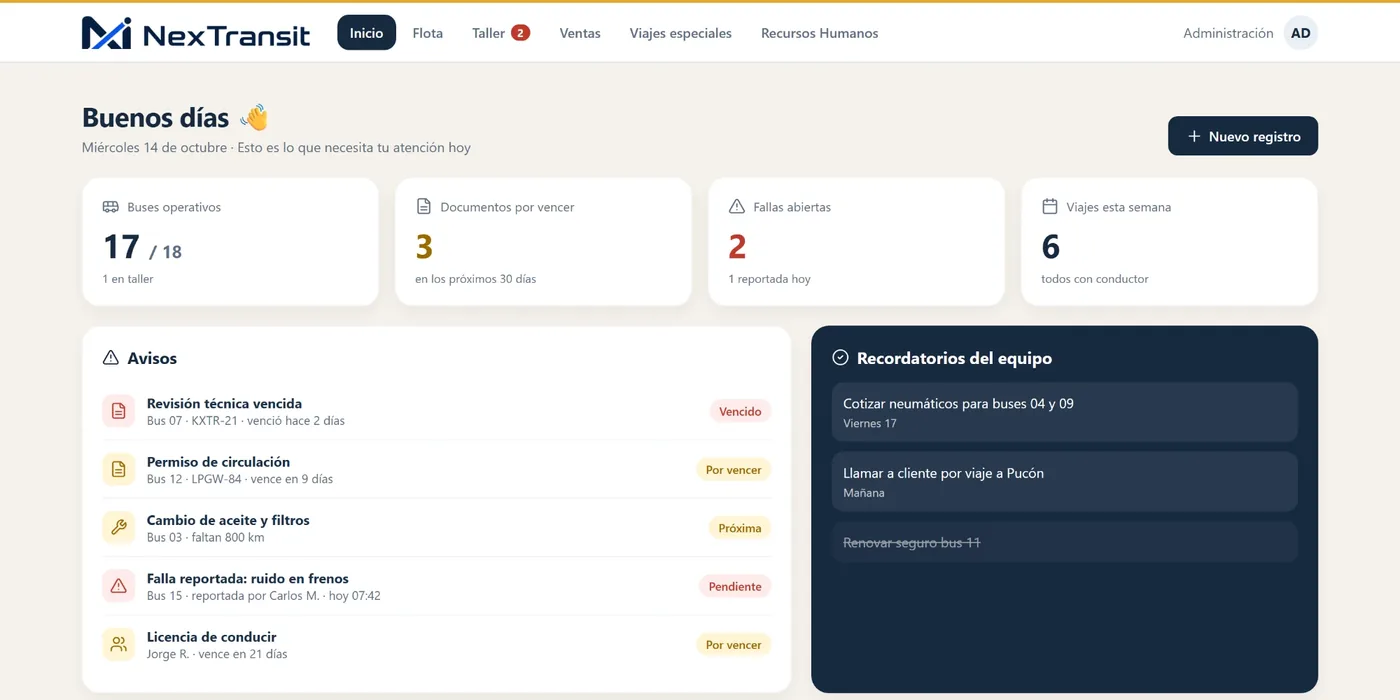Click the plus icon in Nuevo registro button
This screenshot has width=1400, height=700.
click(x=1194, y=136)
